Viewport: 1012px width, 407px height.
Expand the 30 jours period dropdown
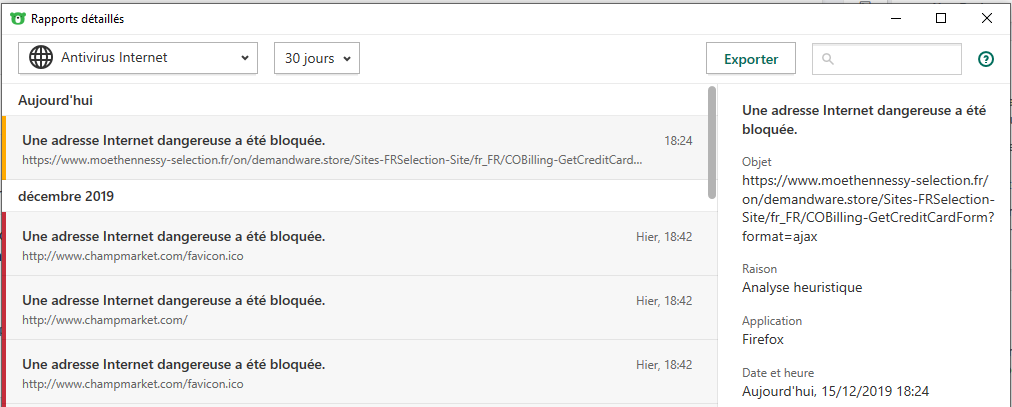(x=316, y=58)
